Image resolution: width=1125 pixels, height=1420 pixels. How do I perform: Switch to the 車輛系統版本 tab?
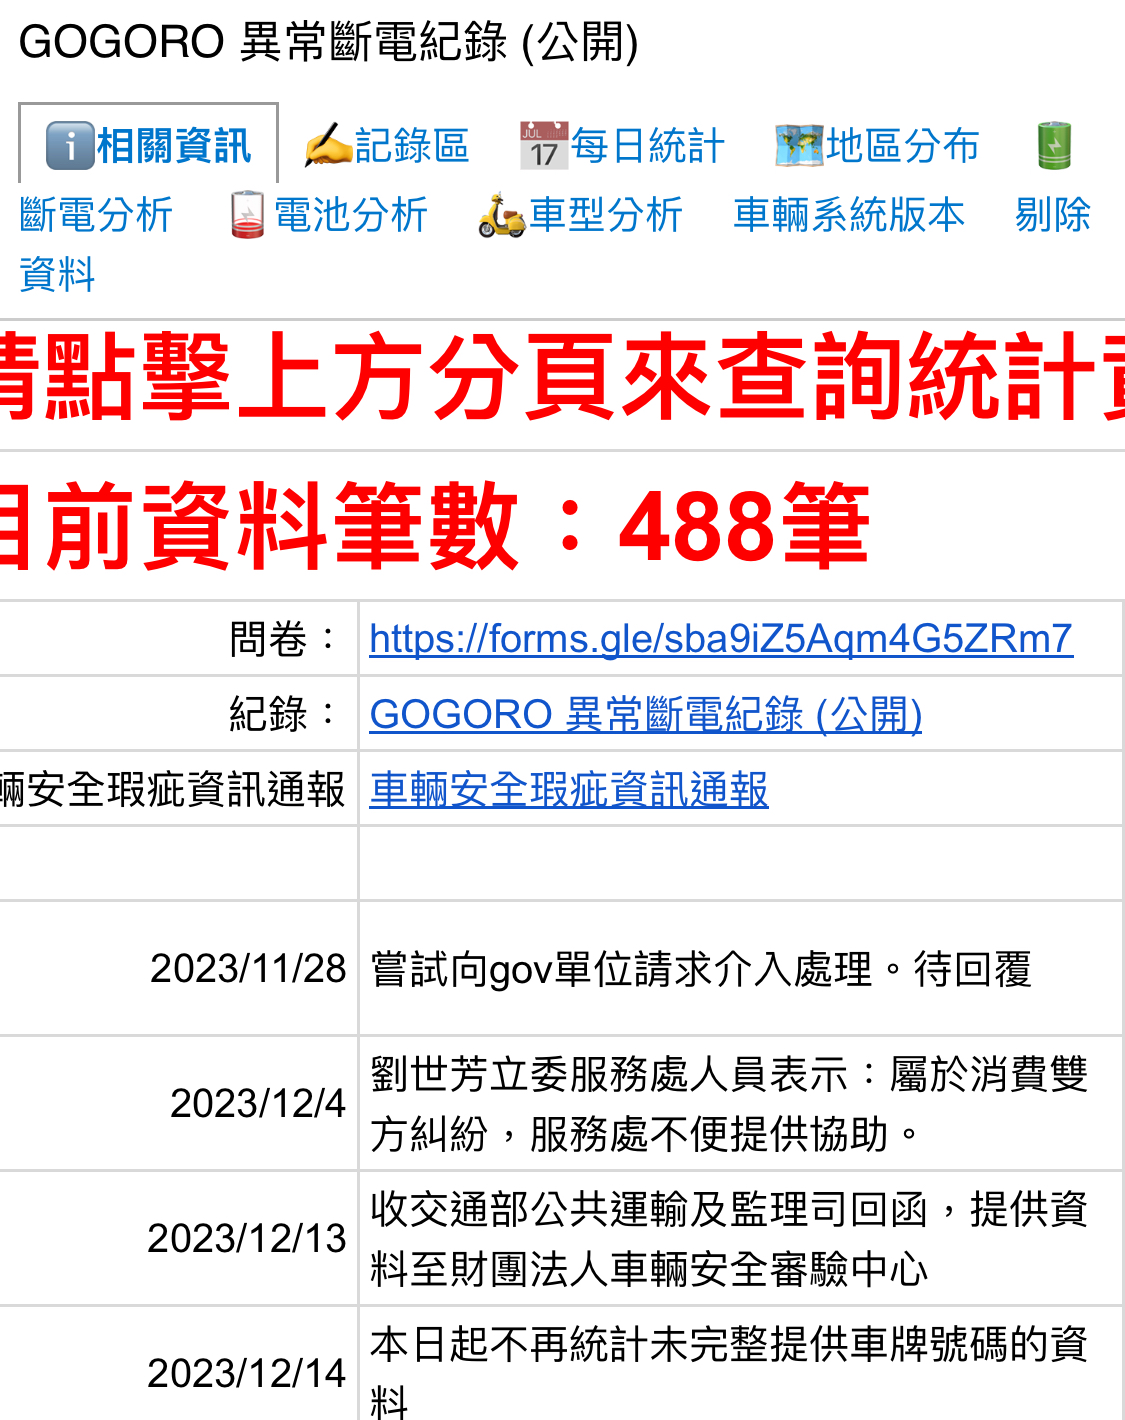pyautogui.click(x=849, y=215)
